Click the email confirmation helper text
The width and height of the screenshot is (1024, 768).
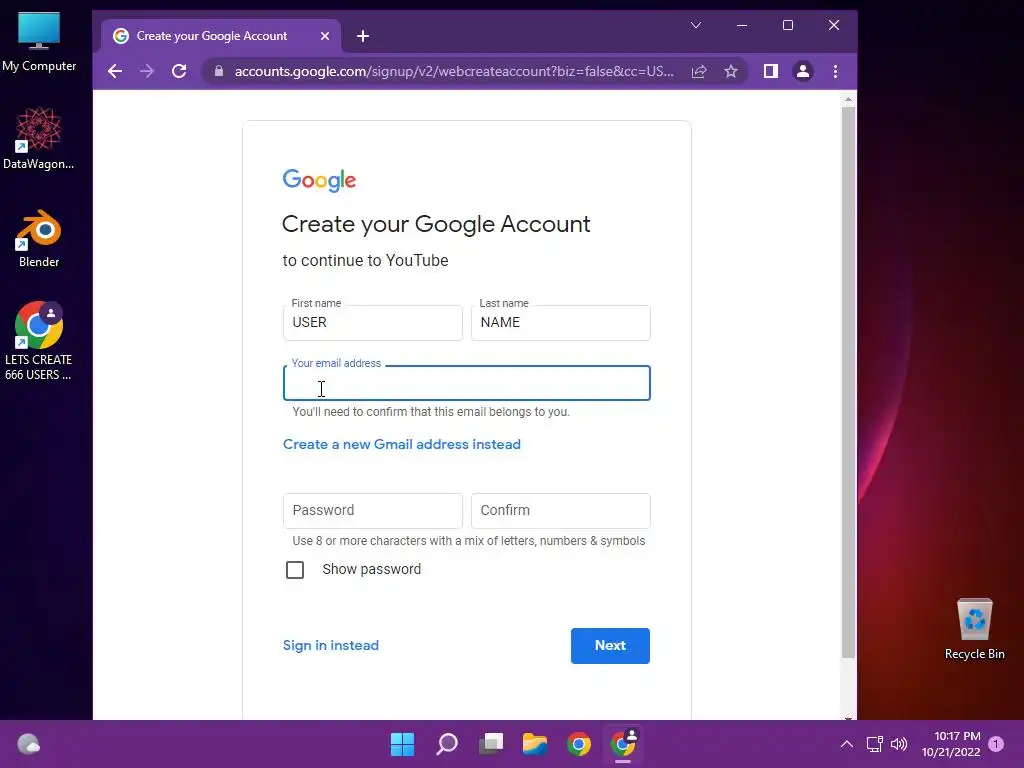click(431, 412)
